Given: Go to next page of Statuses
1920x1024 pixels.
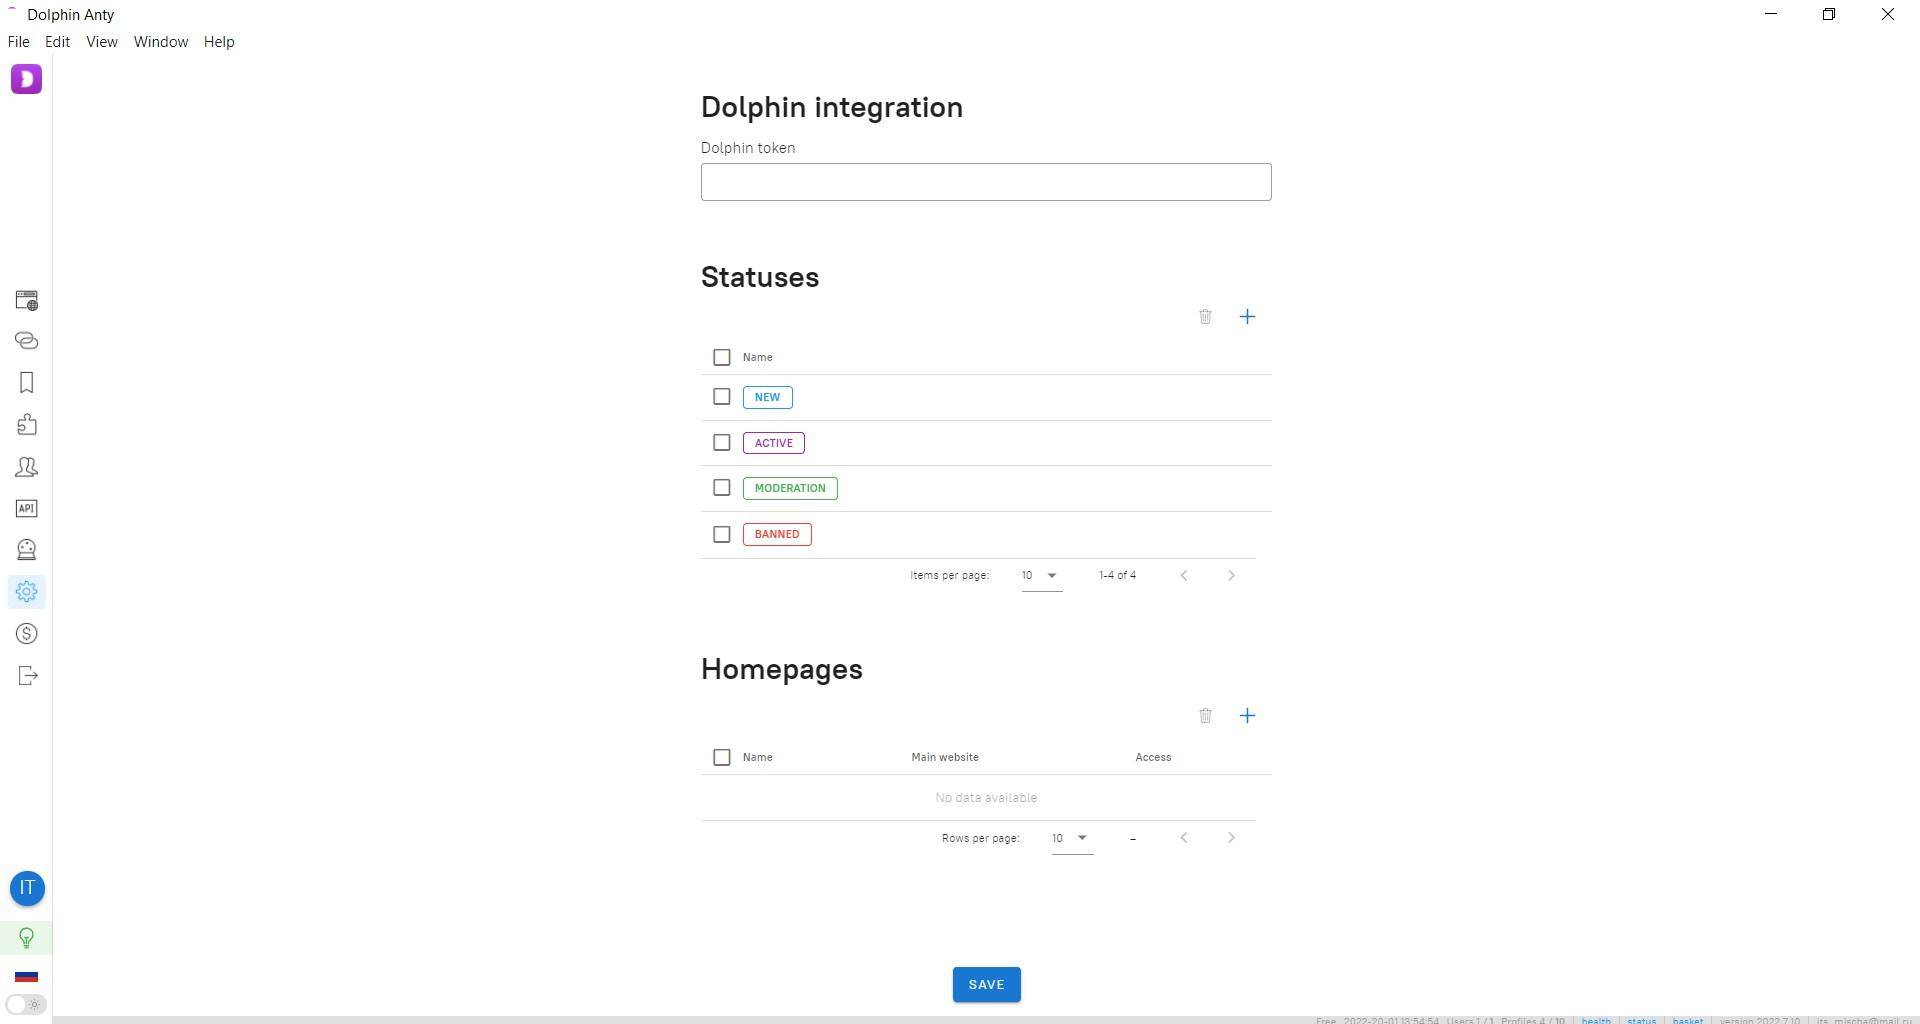Looking at the screenshot, I should 1231,575.
